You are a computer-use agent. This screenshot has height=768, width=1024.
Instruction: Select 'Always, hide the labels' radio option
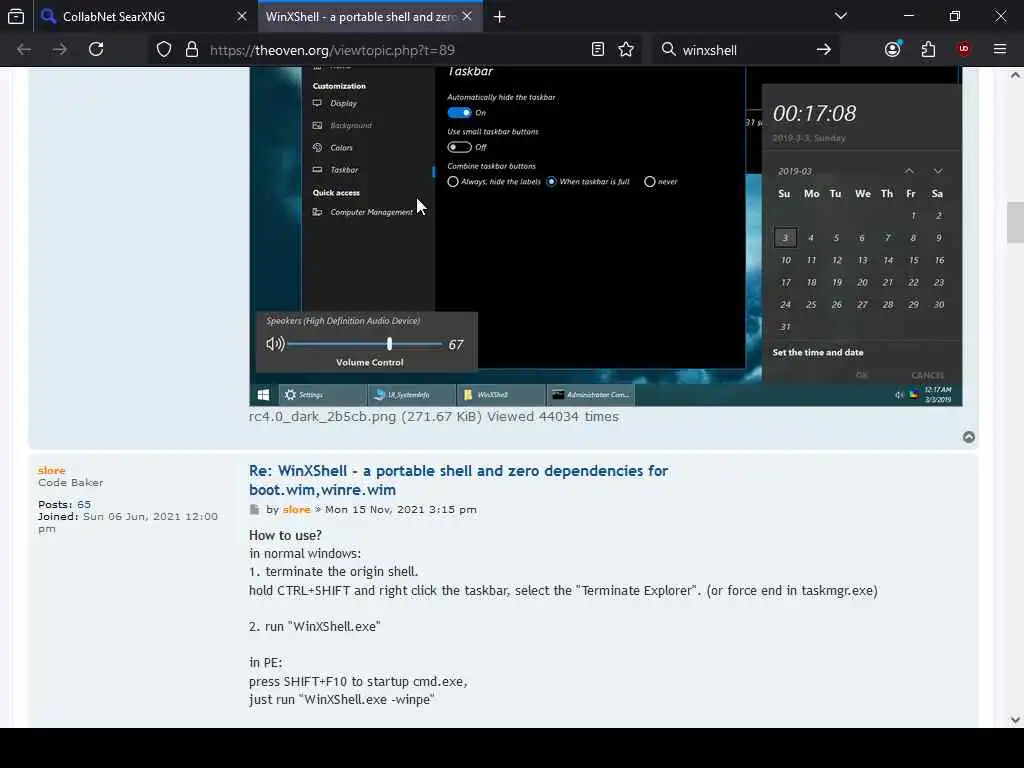pyautogui.click(x=453, y=182)
